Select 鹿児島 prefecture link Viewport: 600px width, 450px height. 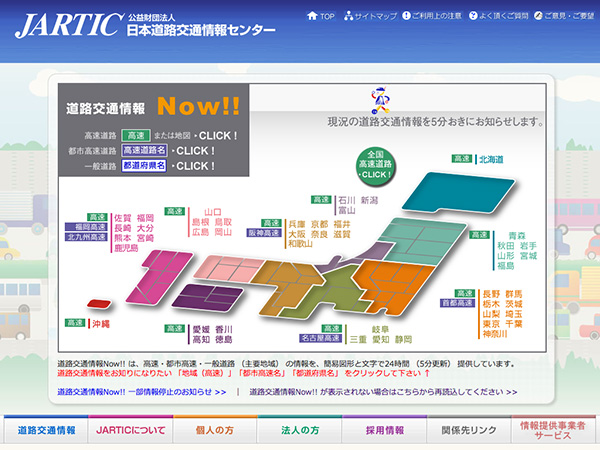[x=126, y=248]
